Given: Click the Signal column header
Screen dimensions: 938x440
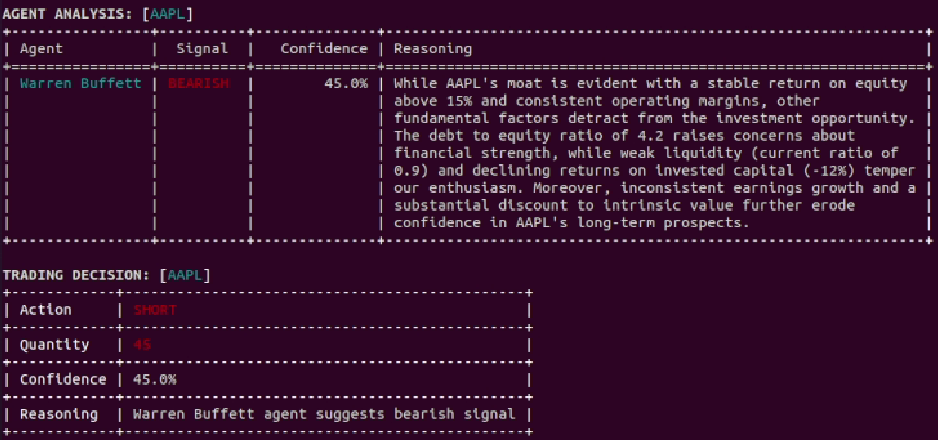Looking at the screenshot, I should click(202, 48).
